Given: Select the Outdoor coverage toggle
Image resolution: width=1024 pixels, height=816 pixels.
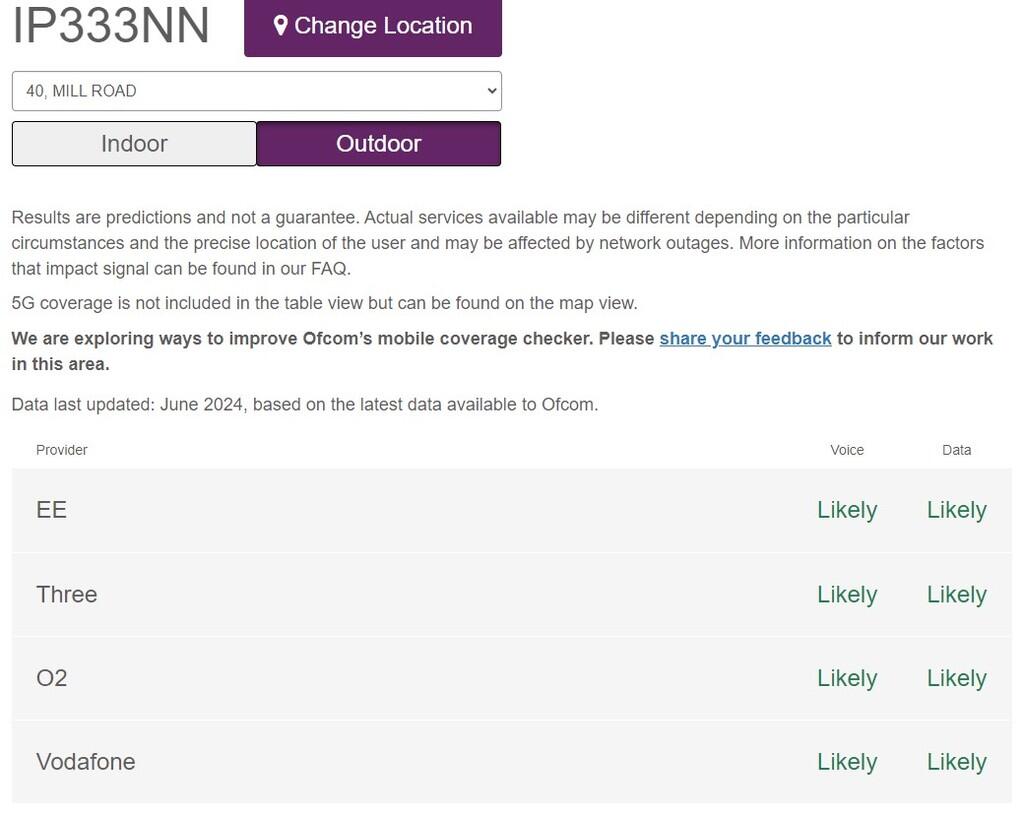Looking at the screenshot, I should point(379,144).
